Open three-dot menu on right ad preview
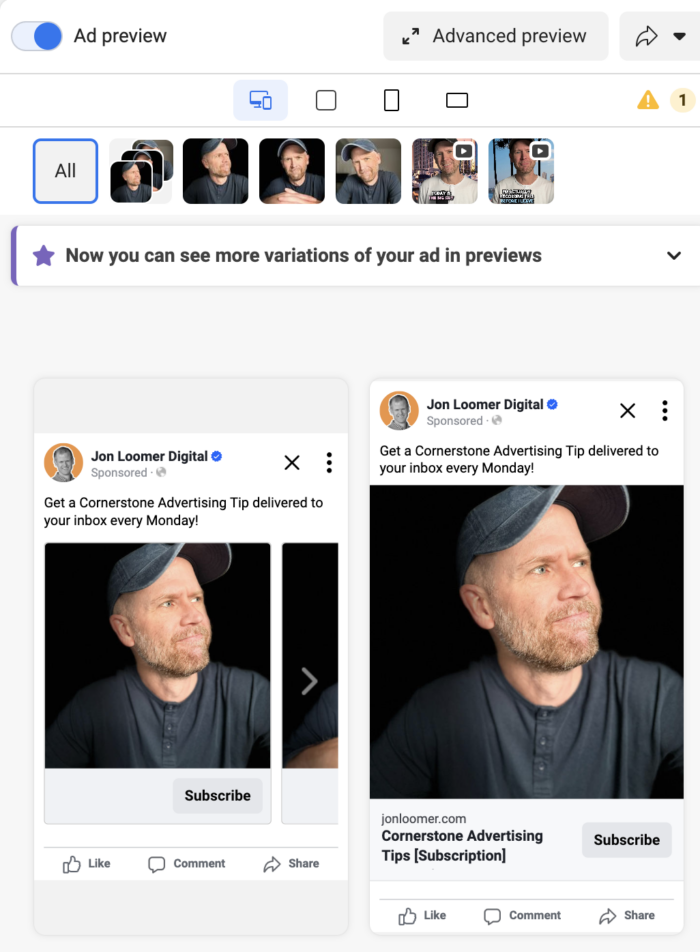 coord(665,410)
